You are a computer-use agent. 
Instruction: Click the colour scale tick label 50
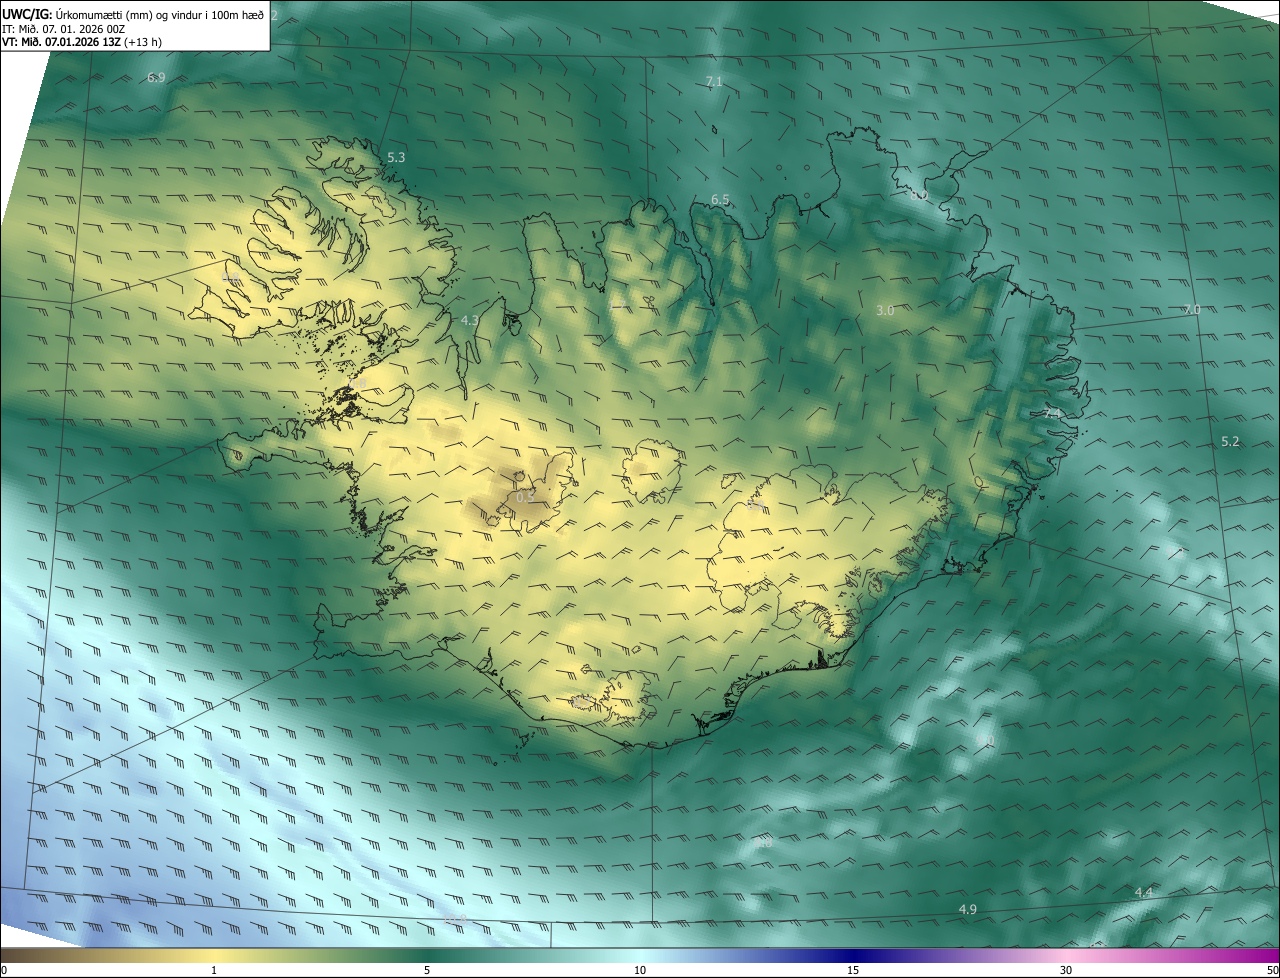click(1272, 970)
